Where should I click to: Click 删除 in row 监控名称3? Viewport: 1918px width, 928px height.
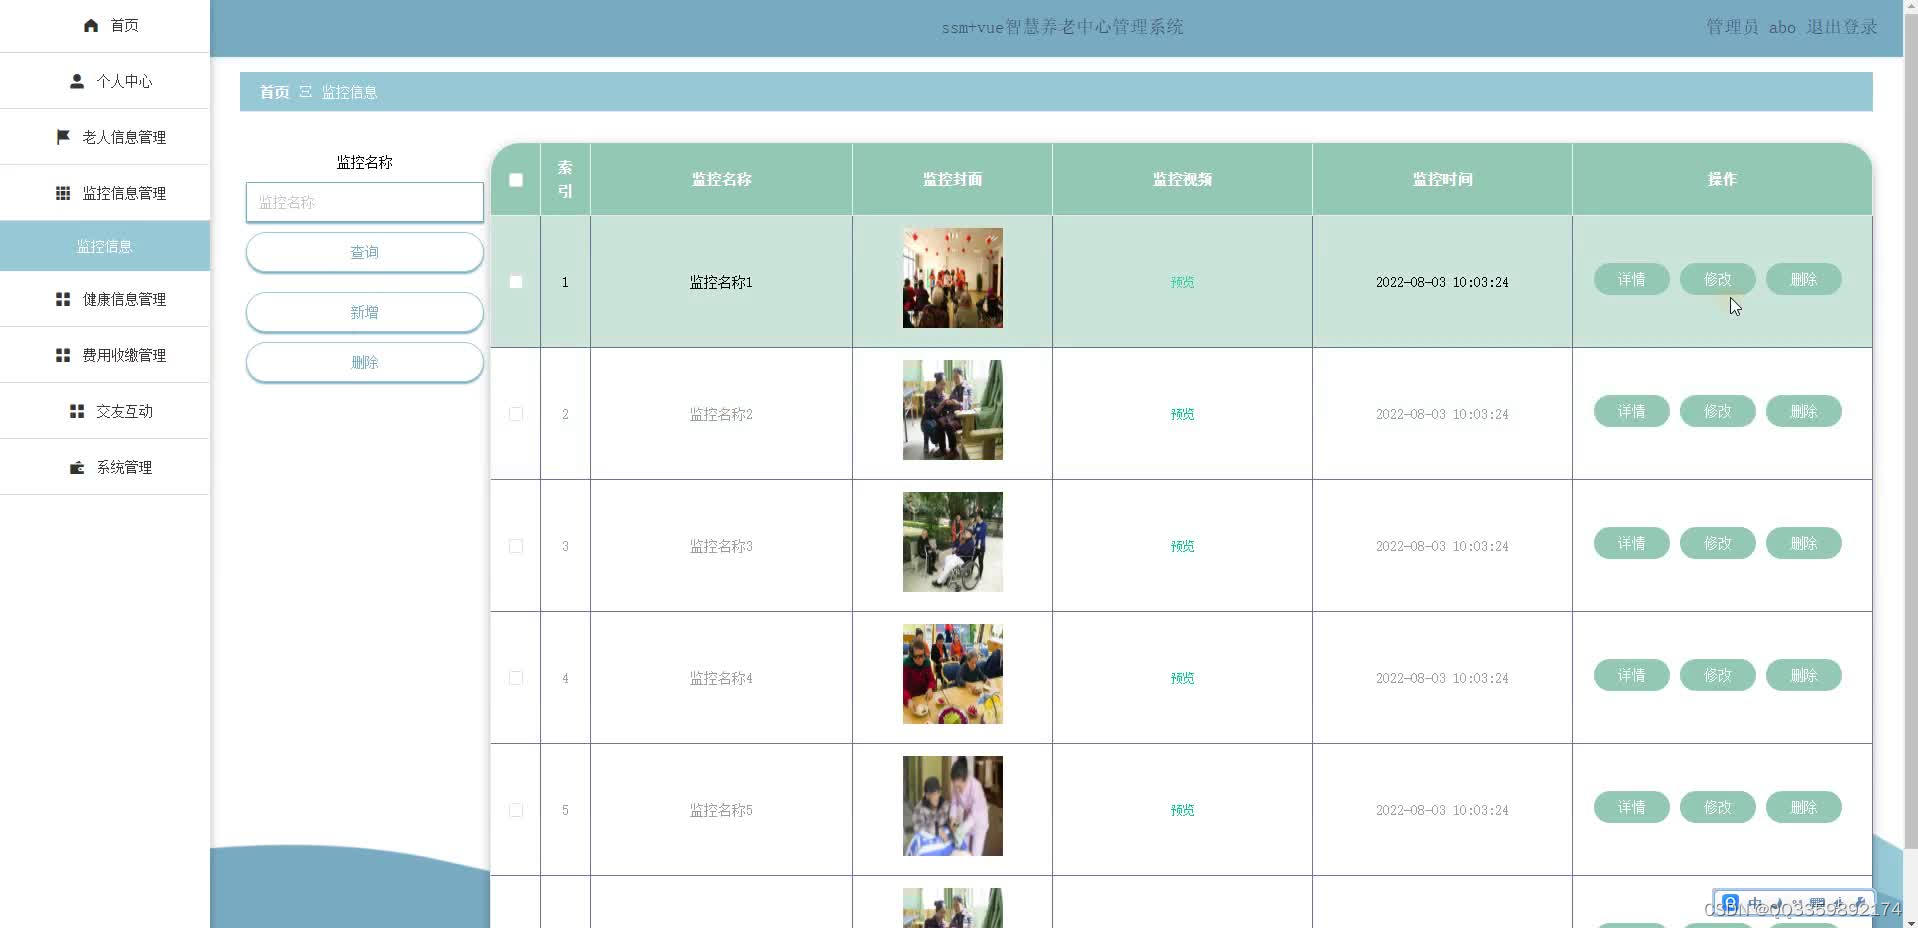click(x=1803, y=543)
